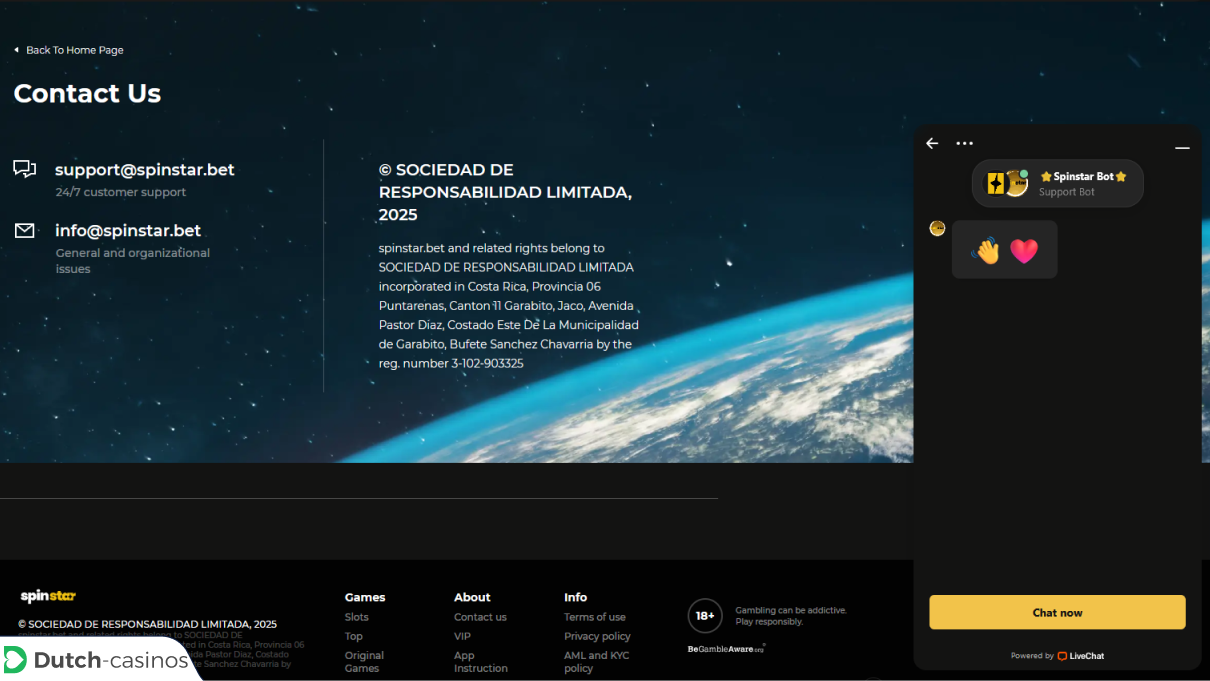
Task: Open Terms of use link
Action: [595, 617]
